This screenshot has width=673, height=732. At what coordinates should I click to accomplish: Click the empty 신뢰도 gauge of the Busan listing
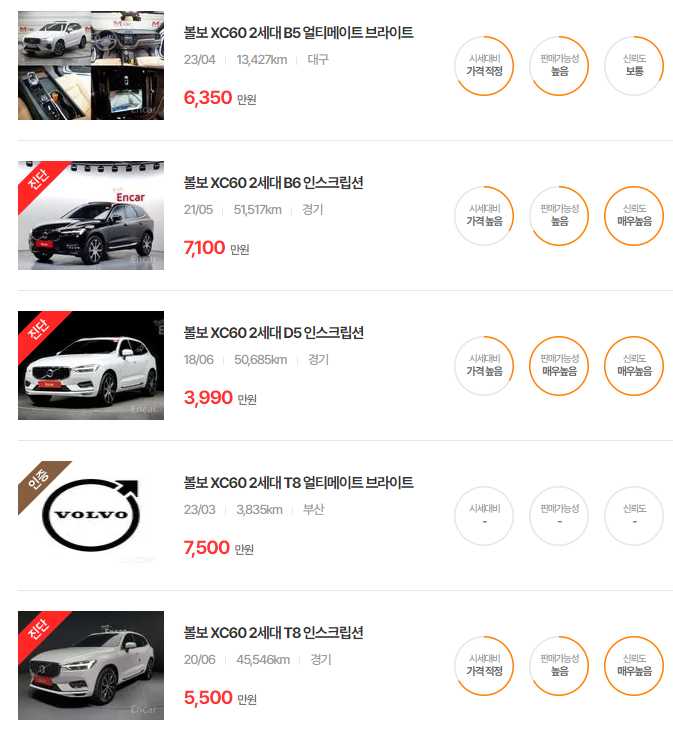(x=634, y=515)
